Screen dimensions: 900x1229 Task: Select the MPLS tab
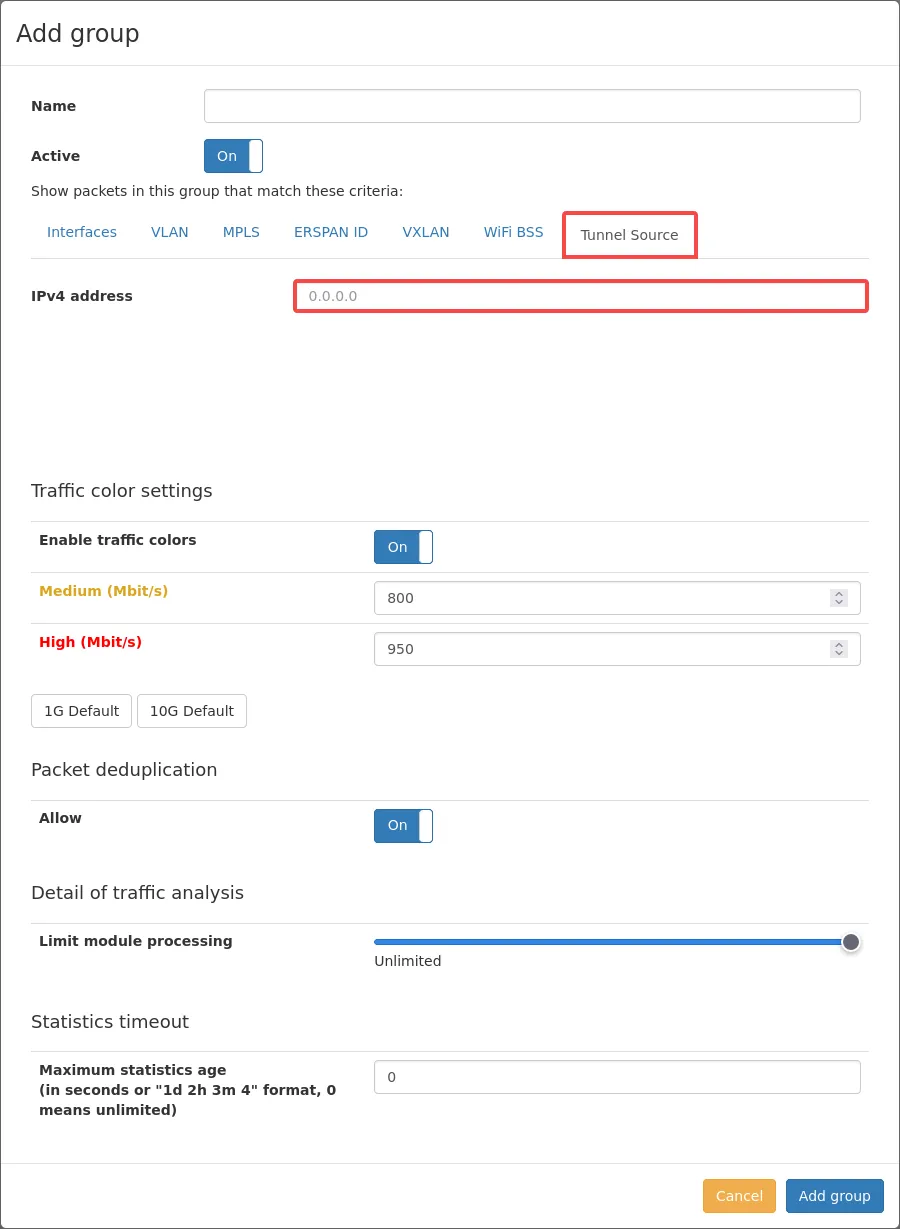(241, 232)
